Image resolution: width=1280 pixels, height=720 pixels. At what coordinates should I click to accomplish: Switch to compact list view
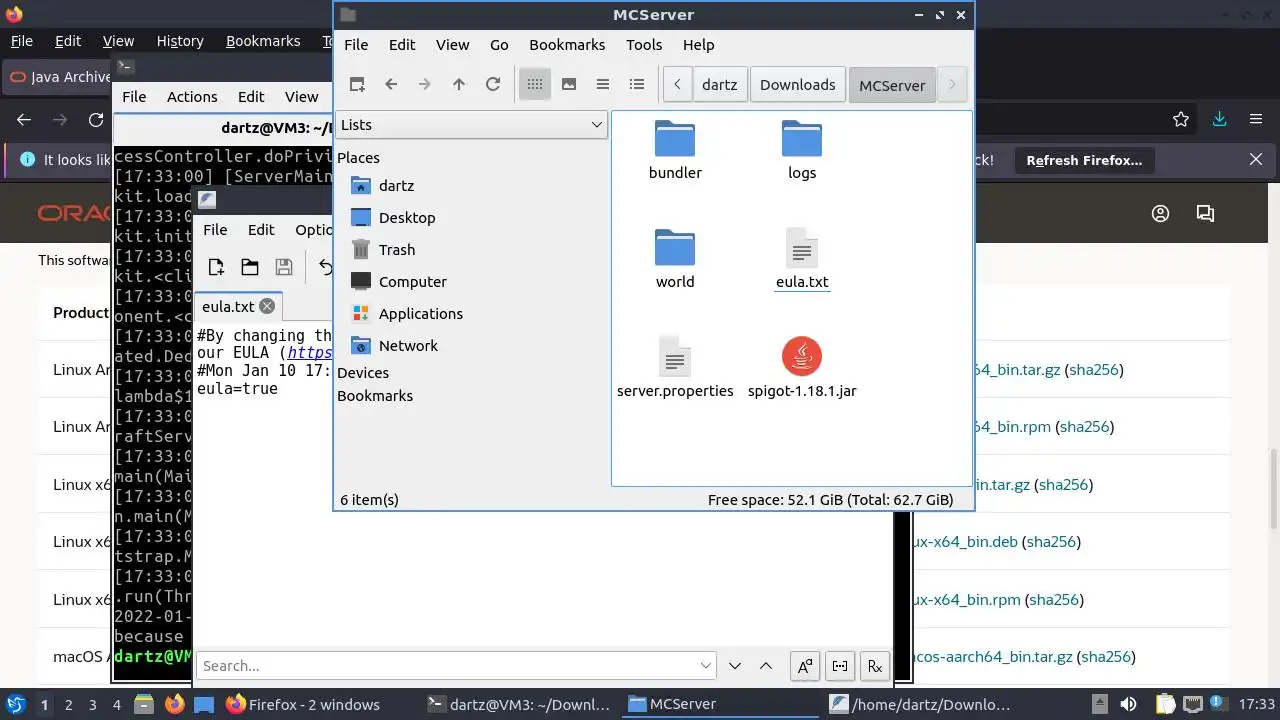point(603,84)
